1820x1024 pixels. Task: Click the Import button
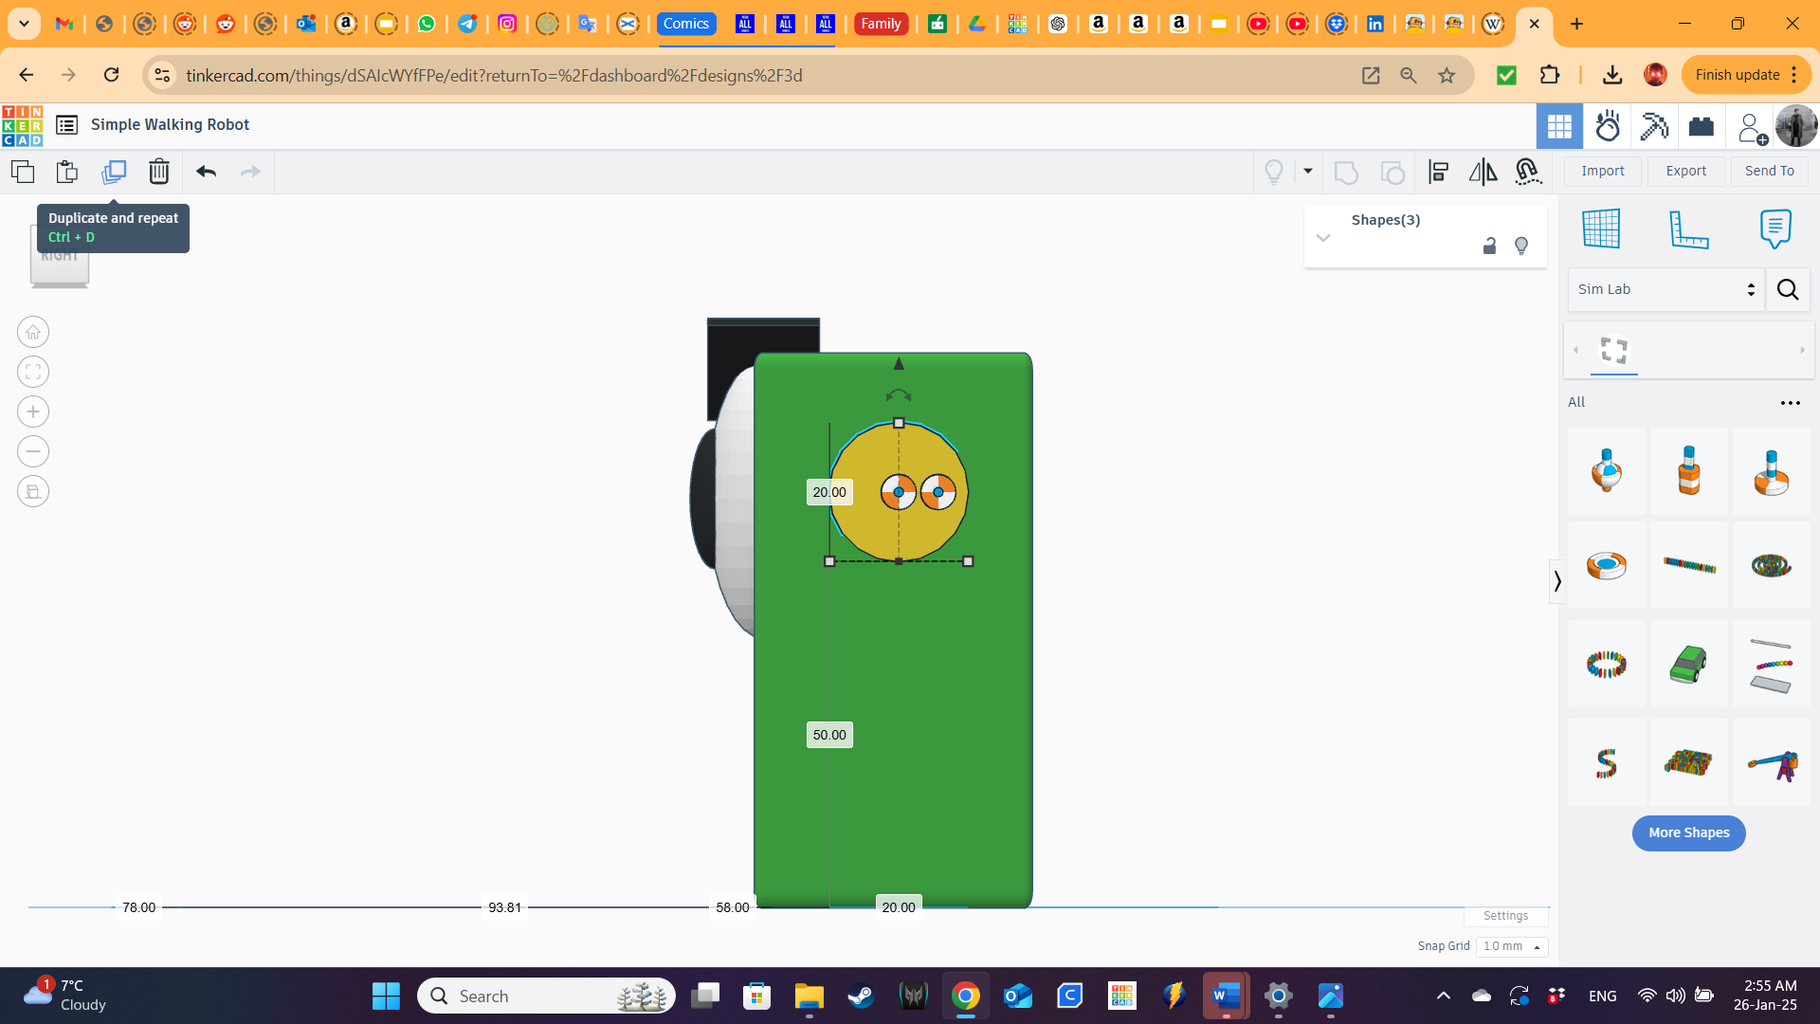pos(1602,171)
